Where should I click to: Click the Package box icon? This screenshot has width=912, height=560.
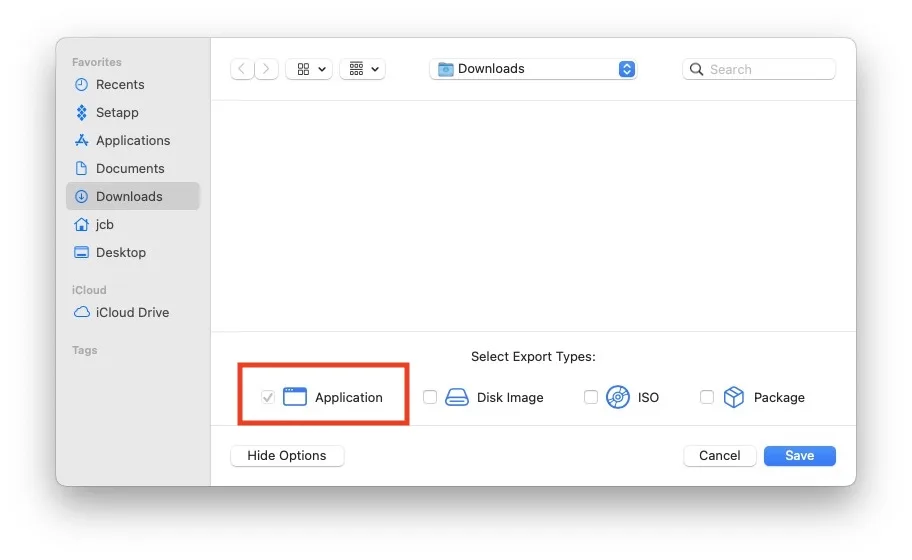tap(734, 397)
